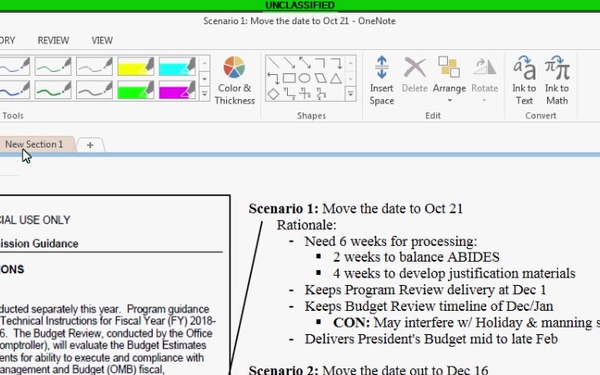Choose the triangle shape tool
Screen dimensions: 600x375
point(336,78)
